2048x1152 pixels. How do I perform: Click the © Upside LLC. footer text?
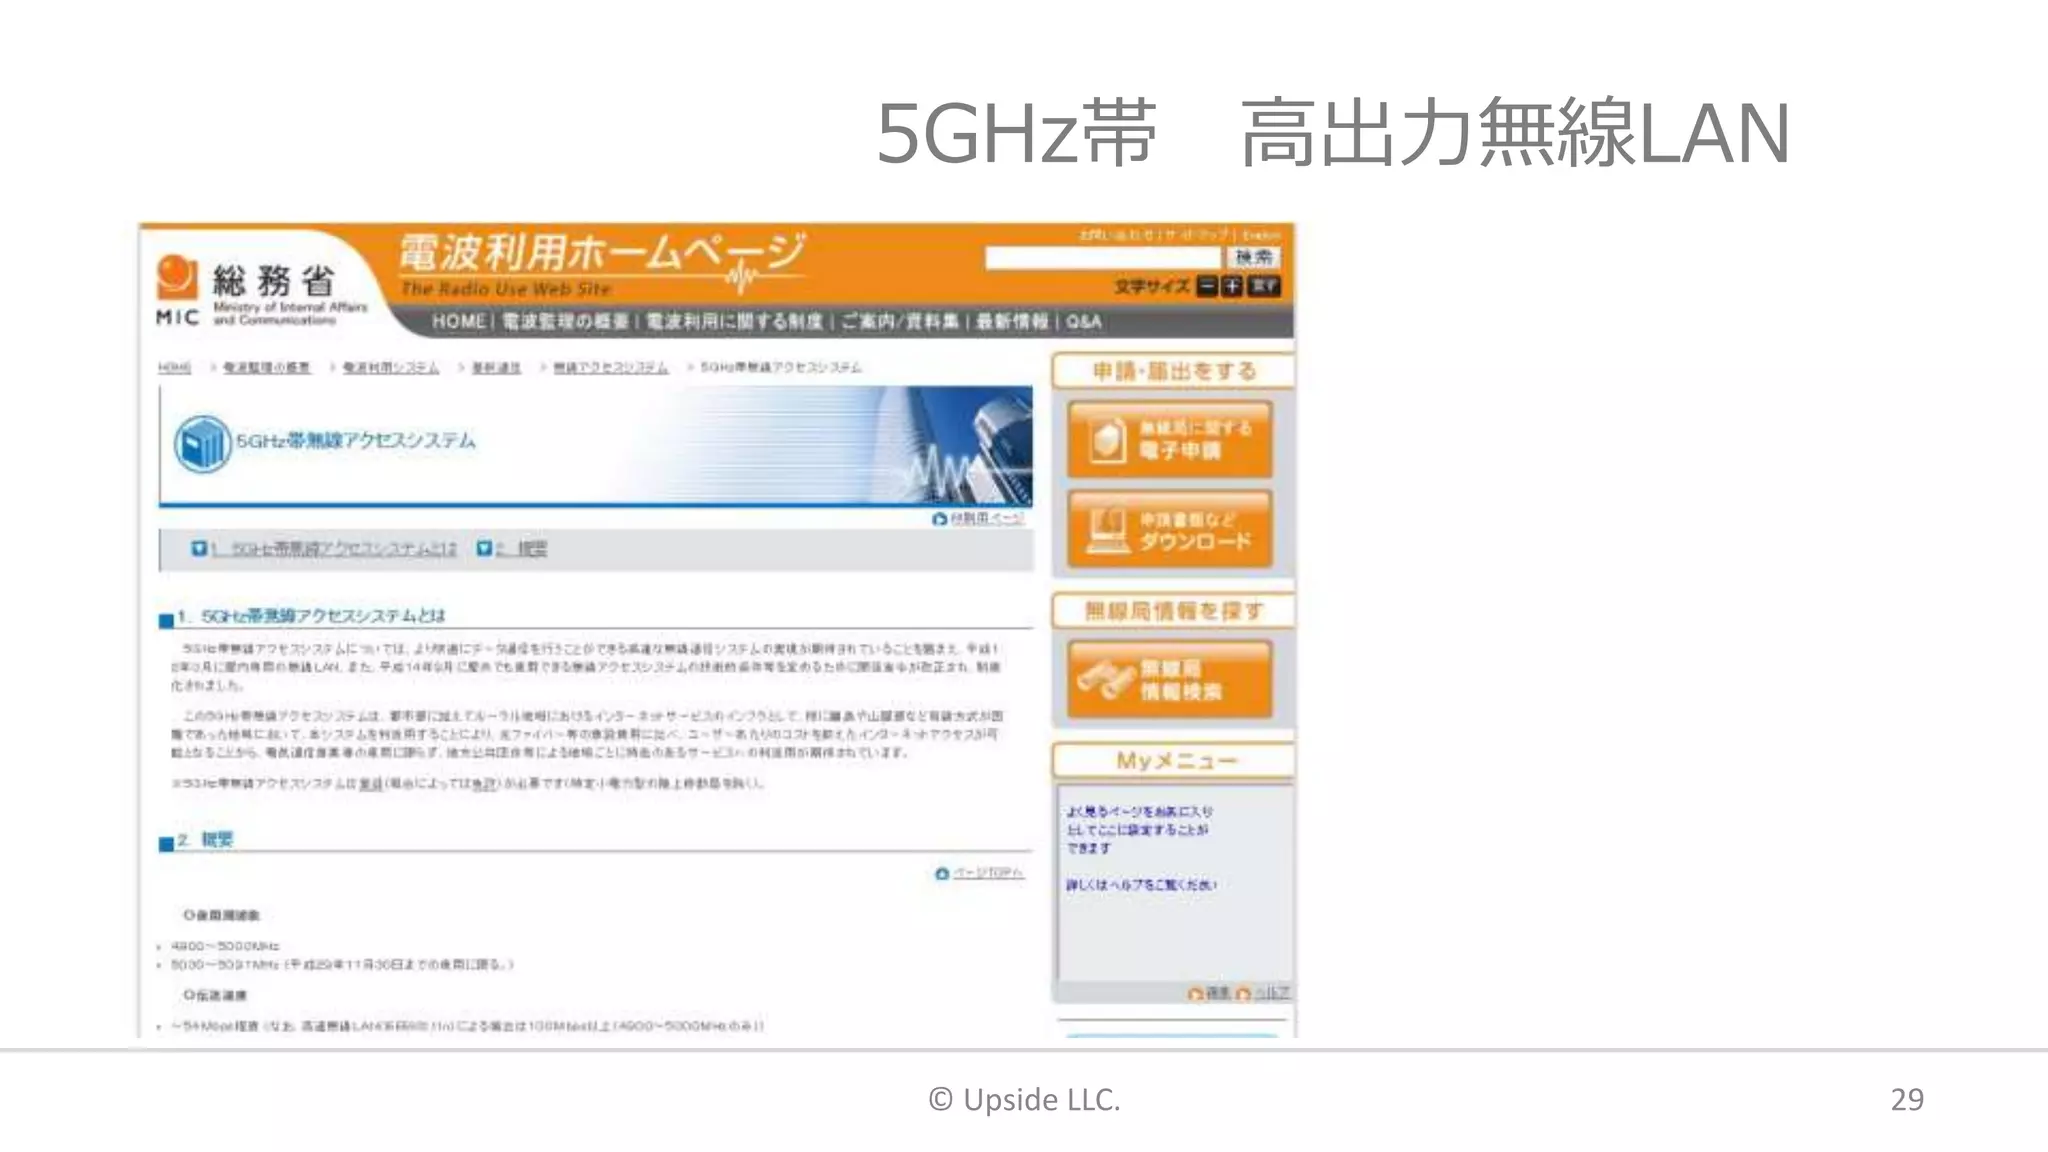(x=1024, y=1099)
